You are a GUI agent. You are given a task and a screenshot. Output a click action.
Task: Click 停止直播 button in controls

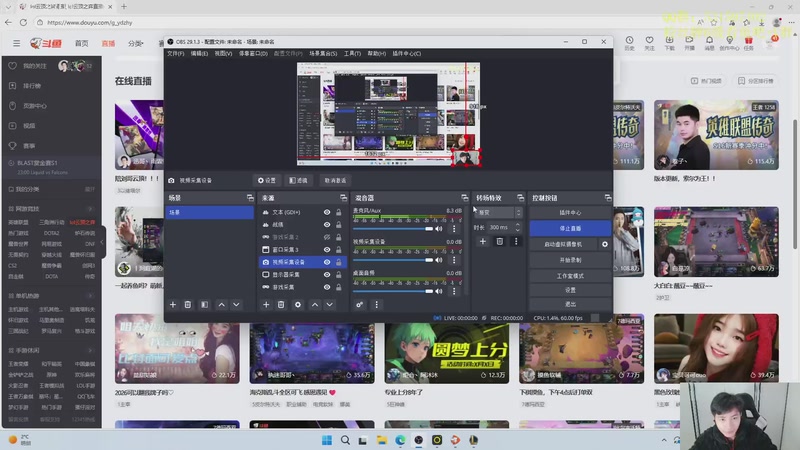coord(570,228)
